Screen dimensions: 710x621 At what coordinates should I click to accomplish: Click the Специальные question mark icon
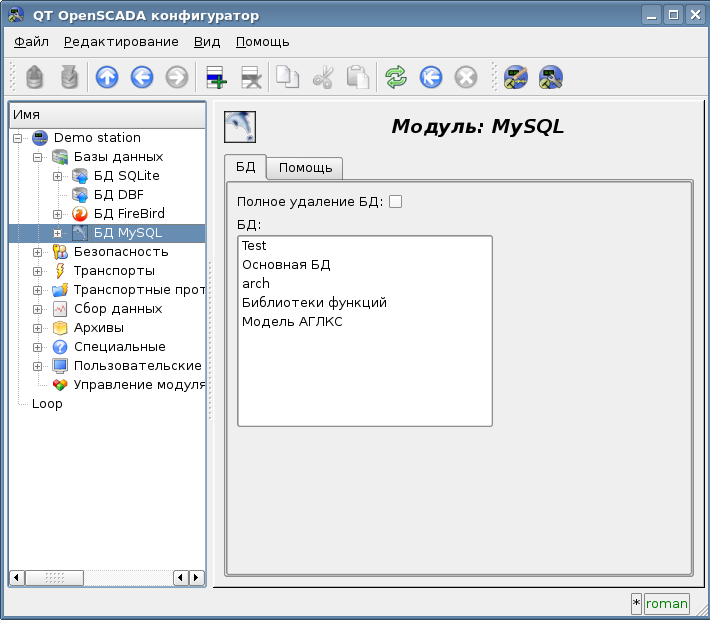click(x=60, y=347)
